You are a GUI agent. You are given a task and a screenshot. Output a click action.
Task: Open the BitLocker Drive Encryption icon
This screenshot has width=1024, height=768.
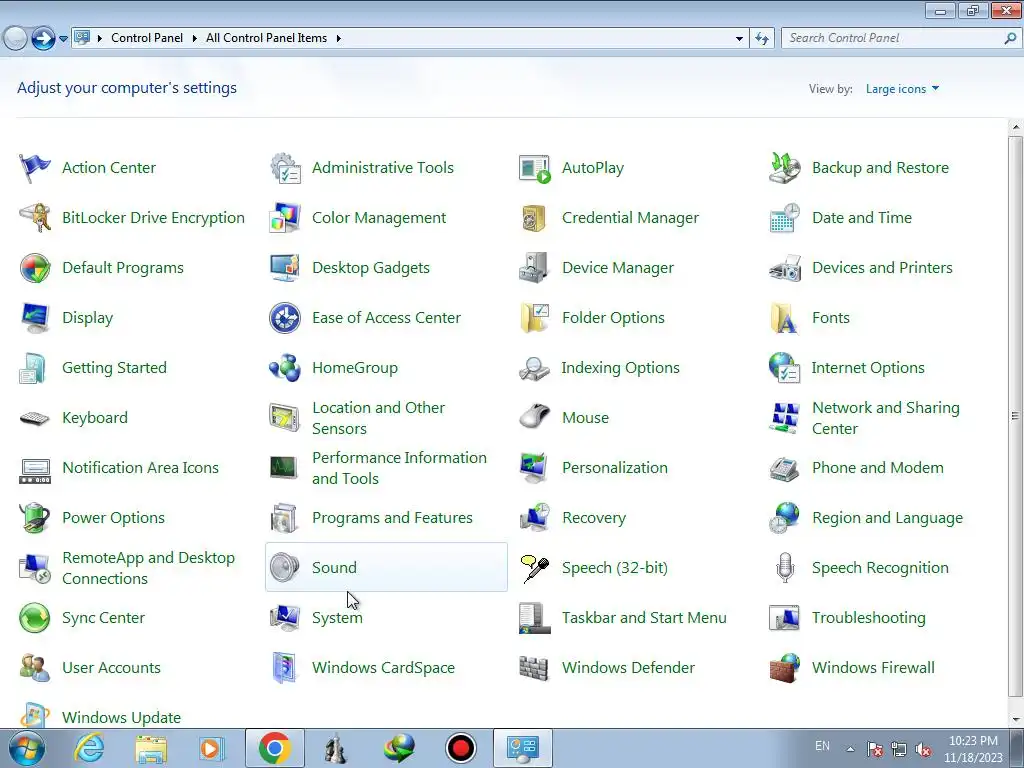click(x=35, y=217)
